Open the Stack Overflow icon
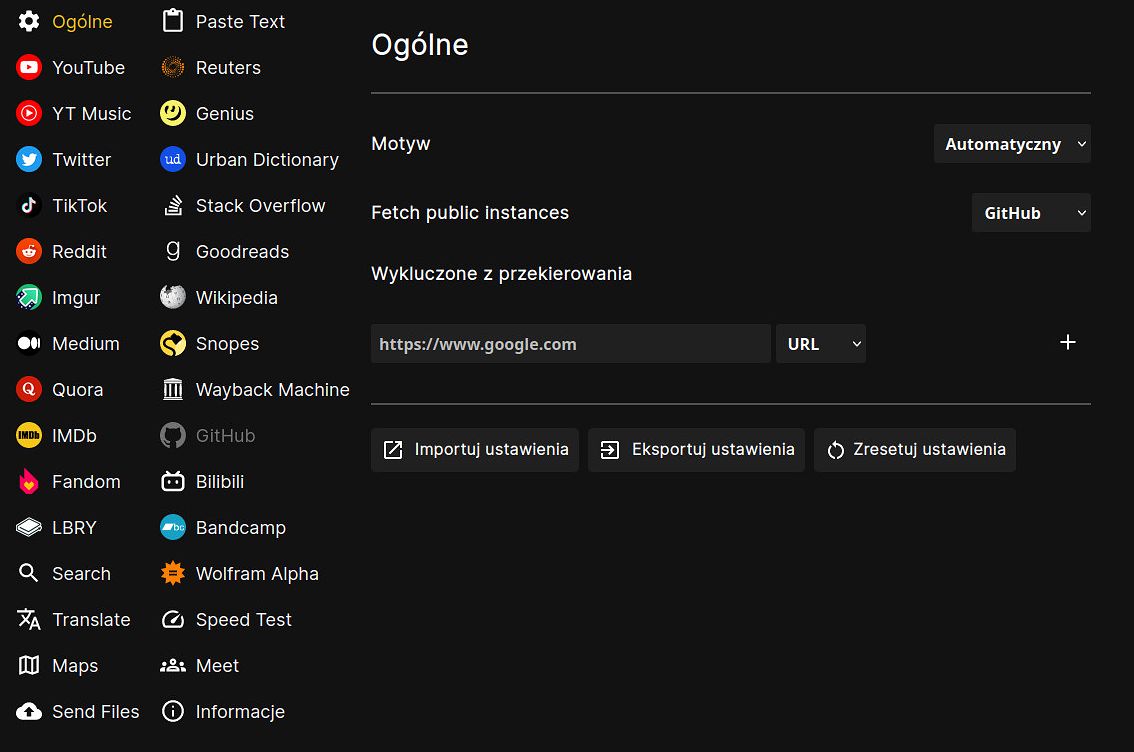The image size is (1134, 752). tap(173, 205)
